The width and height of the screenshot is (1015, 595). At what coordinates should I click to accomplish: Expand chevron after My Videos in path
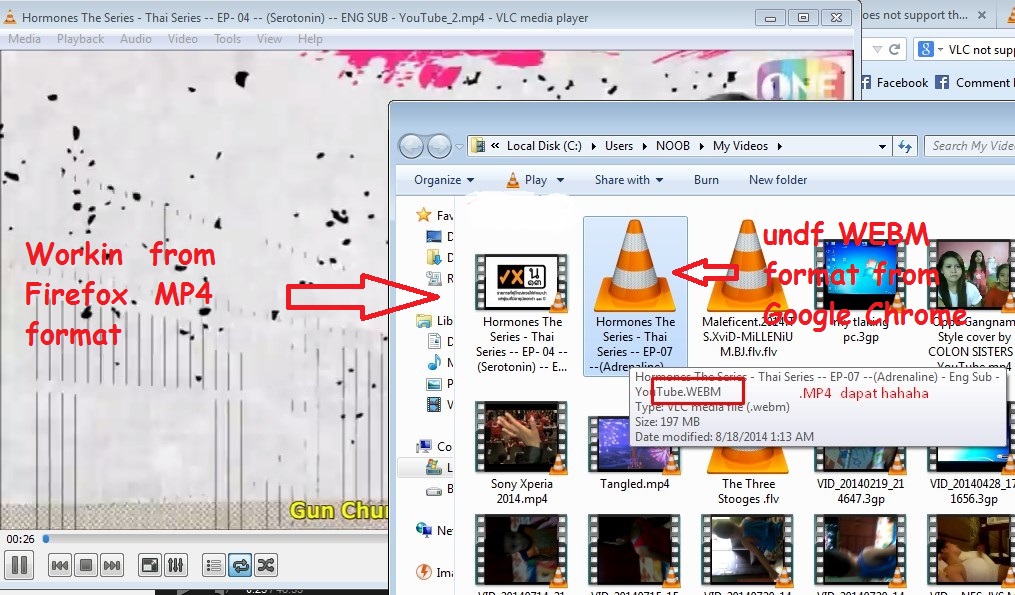tap(779, 146)
